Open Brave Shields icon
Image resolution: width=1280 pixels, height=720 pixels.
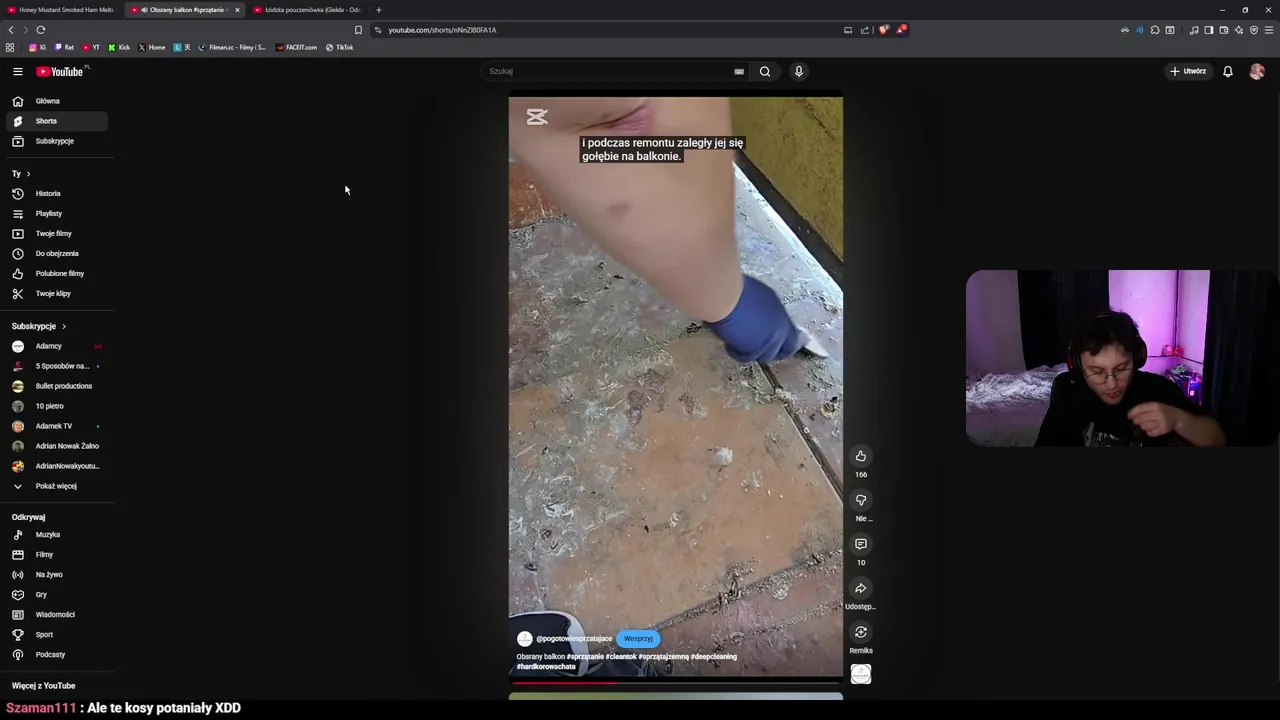tap(884, 30)
